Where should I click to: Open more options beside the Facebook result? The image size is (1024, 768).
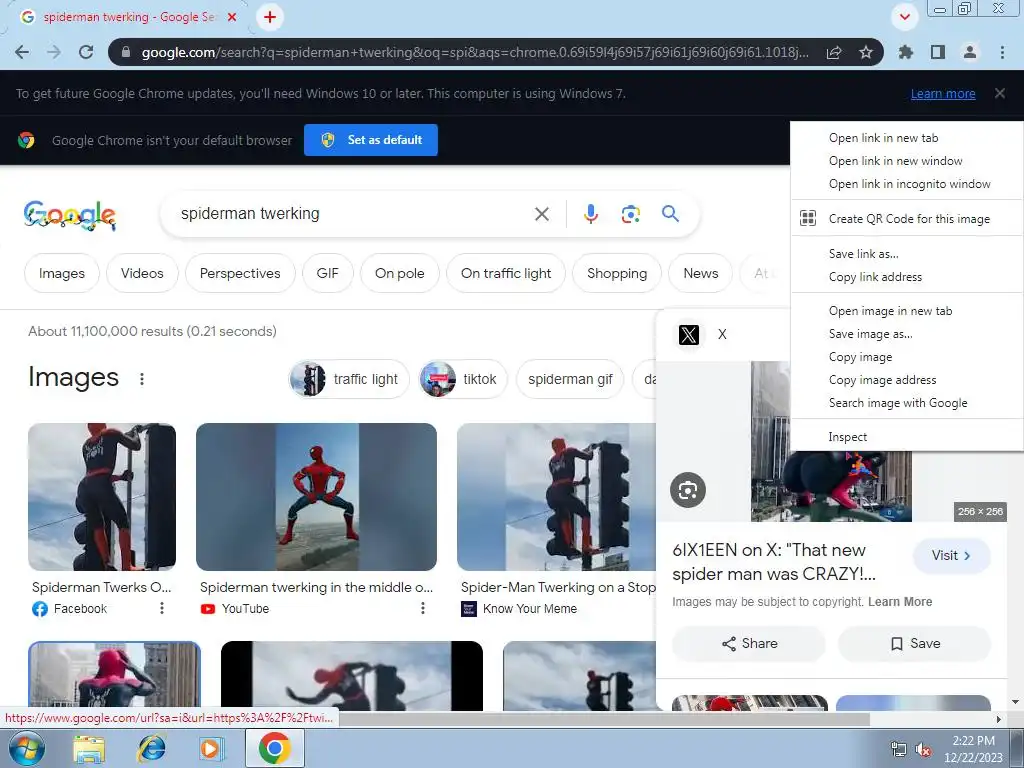161,609
